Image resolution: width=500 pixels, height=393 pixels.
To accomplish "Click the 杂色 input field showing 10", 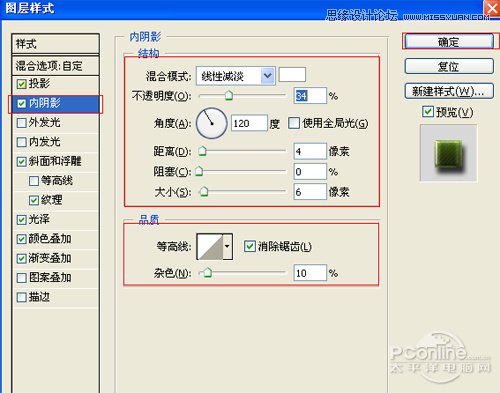I will pos(310,273).
